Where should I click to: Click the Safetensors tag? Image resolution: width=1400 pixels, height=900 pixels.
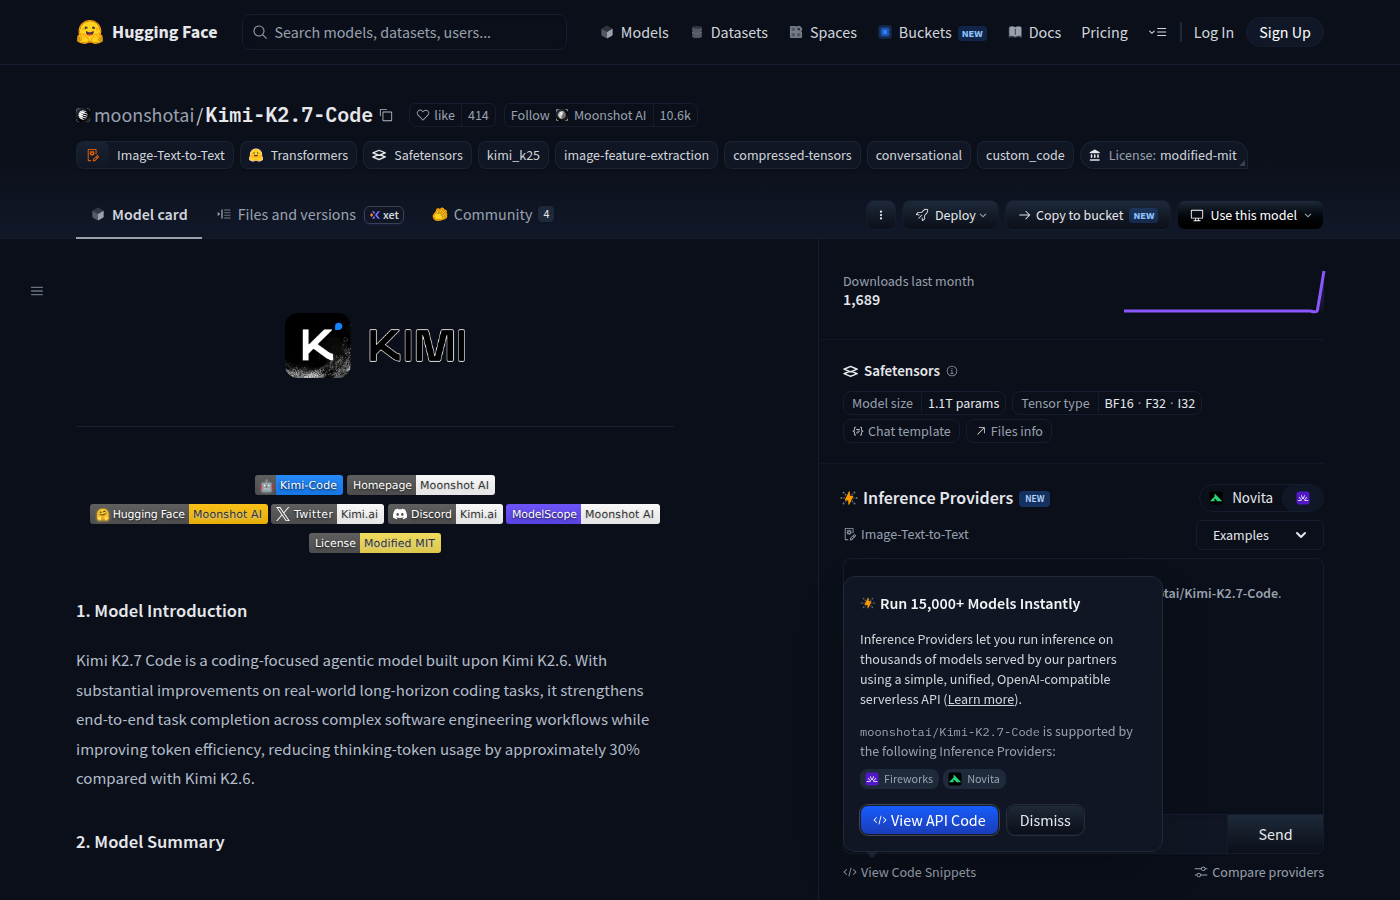pyautogui.click(x=417, y=155)
